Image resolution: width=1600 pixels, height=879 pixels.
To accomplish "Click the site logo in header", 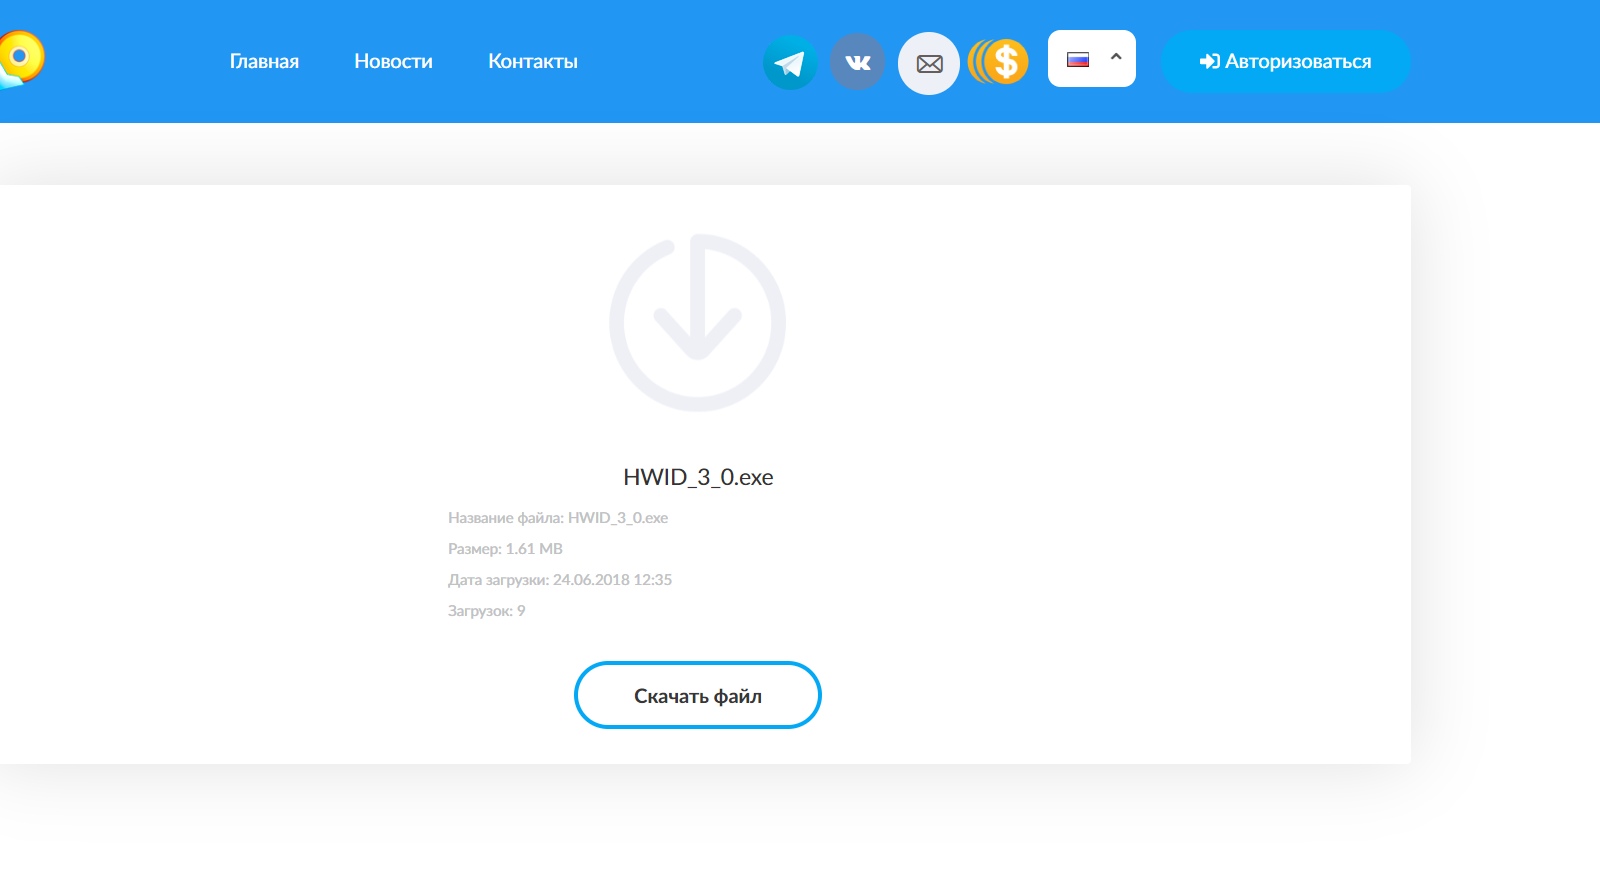I will click(20, 58).
